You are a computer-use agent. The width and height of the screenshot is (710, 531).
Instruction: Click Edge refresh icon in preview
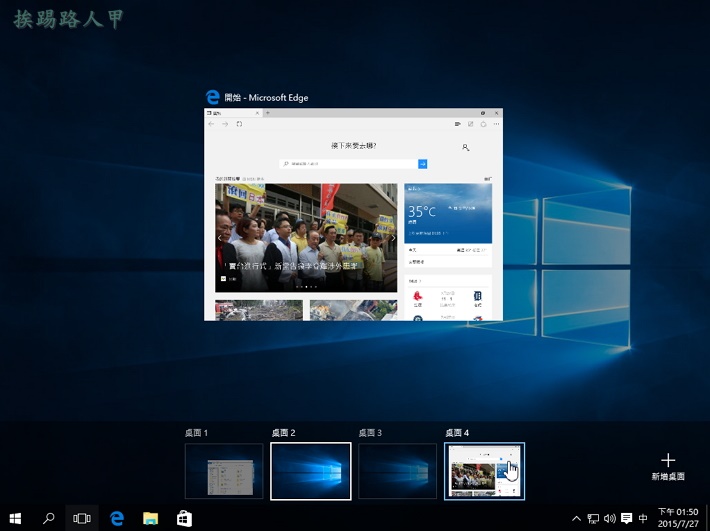pyautogui.click(x=239, y=124)
